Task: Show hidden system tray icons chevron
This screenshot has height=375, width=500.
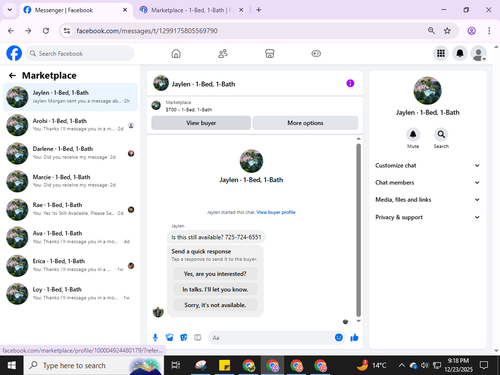Action: [x=402, y=365]
